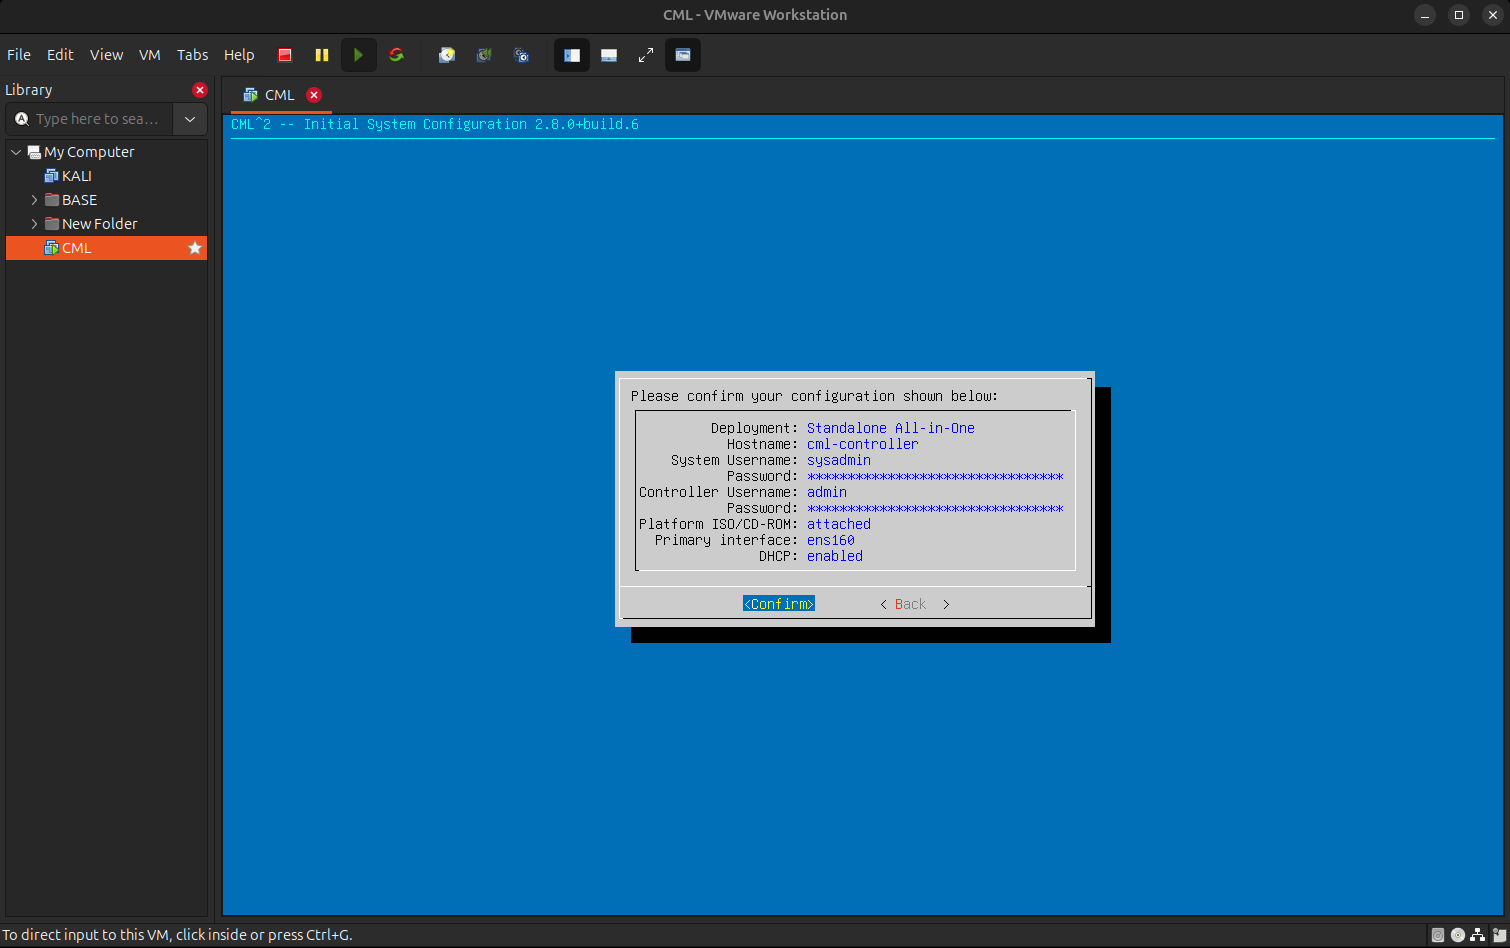Enter full screen mode
The image size is (1510, 948).
tap(646, 55)
